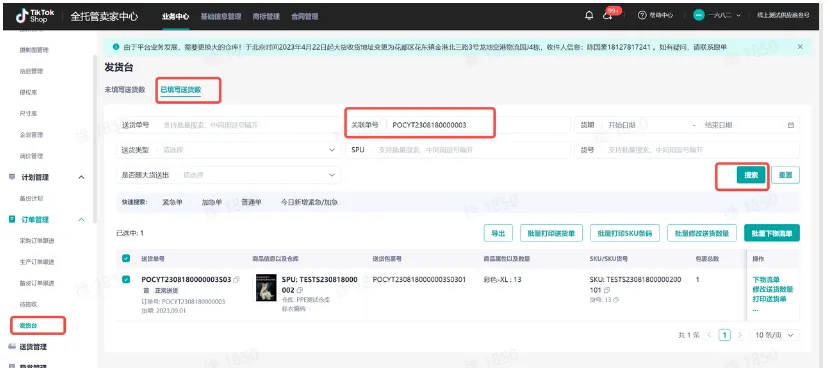Screen dimensions: 829x368
Task: Click 送货管理 sidebar section icon
Action: [12, 347]
